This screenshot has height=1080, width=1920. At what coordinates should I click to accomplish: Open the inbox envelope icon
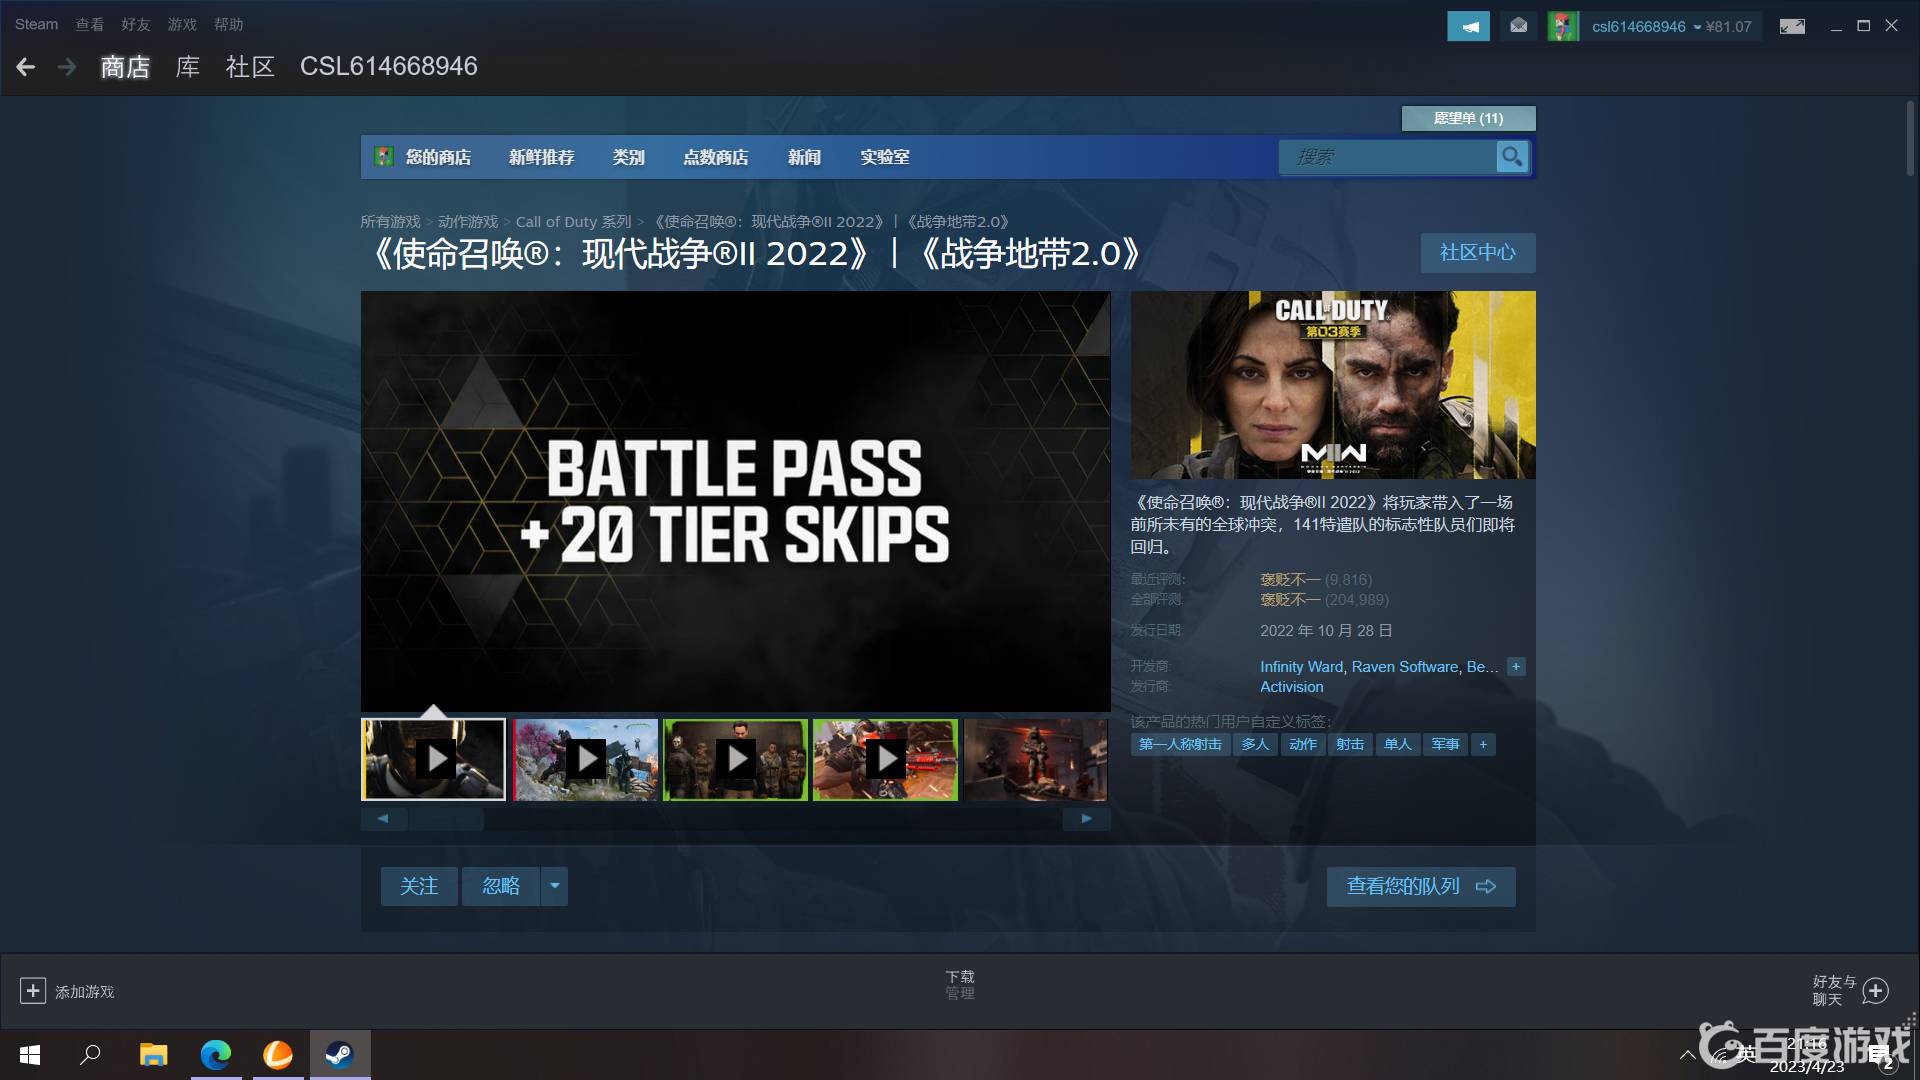click(1518, 26)
